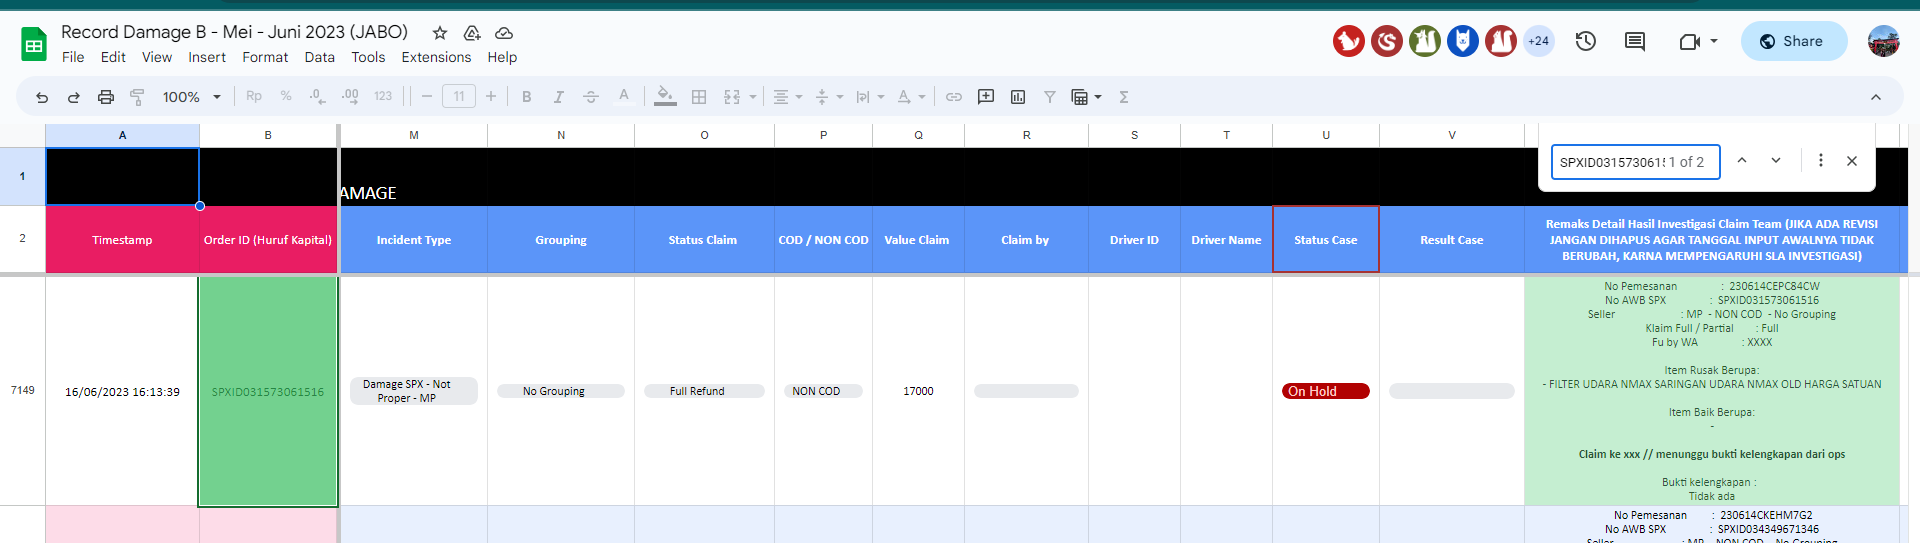Open the Extensions menu
Viewport: 1920px width, 543px height.
tap(436, 57)
